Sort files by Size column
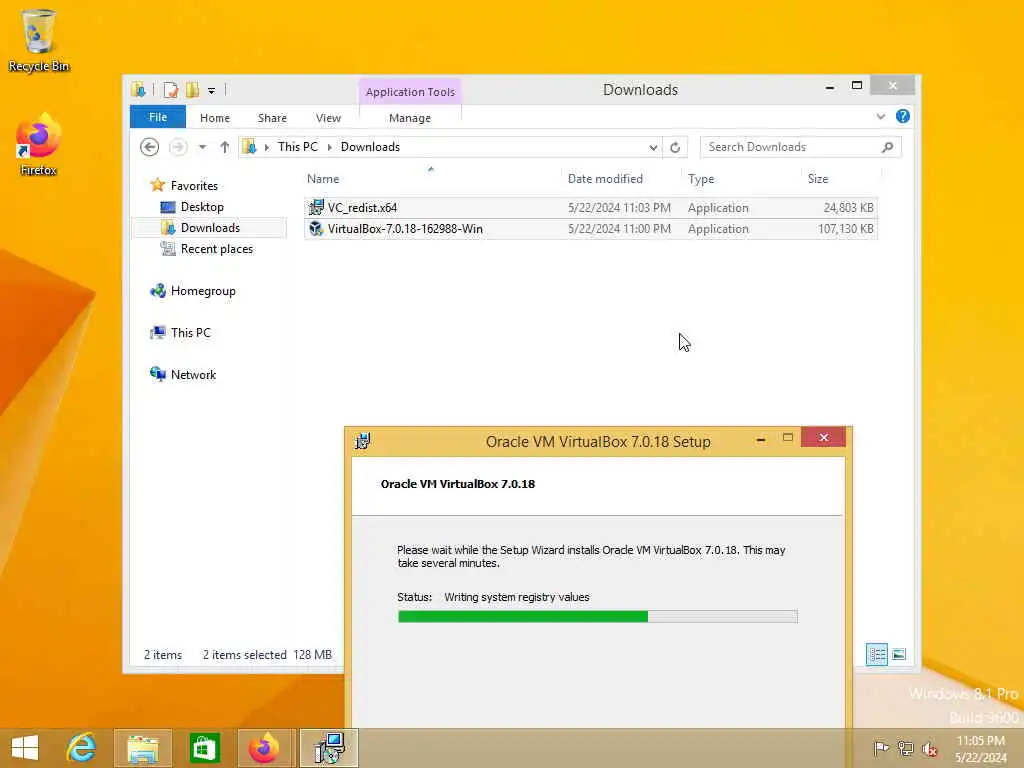The image size is (1024, 768). (x=818, y=179)
